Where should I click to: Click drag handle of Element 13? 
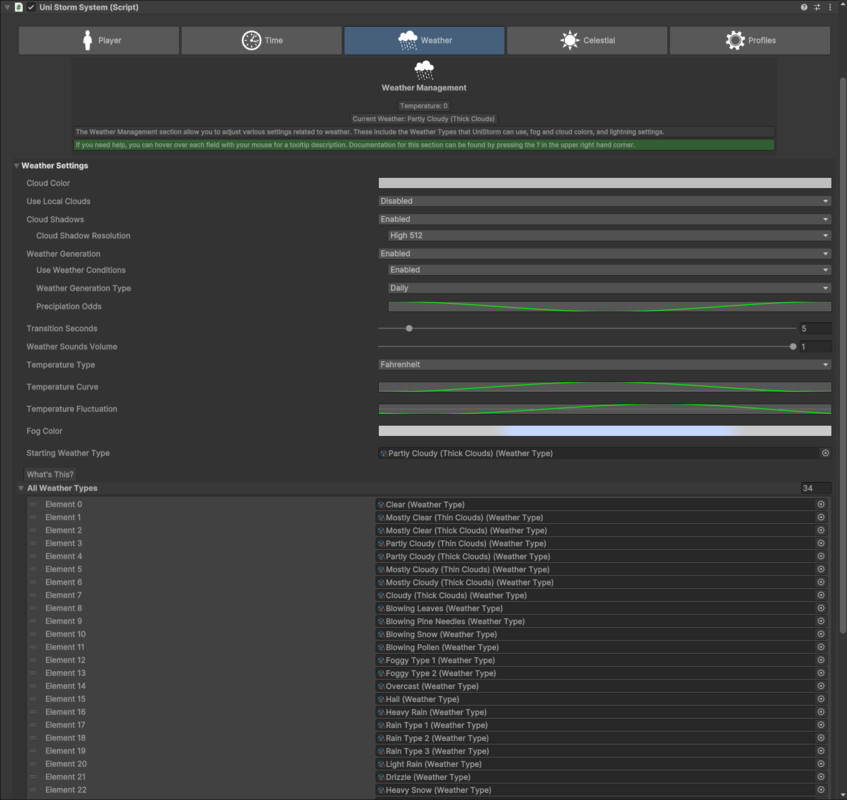pyautogui.click(x=33, y=673)
